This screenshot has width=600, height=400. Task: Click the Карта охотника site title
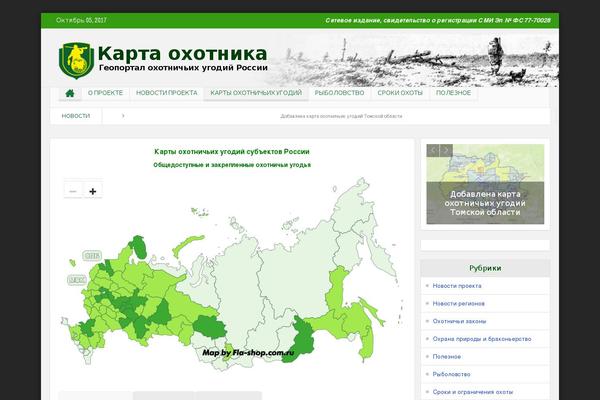(x=183, y=54)
